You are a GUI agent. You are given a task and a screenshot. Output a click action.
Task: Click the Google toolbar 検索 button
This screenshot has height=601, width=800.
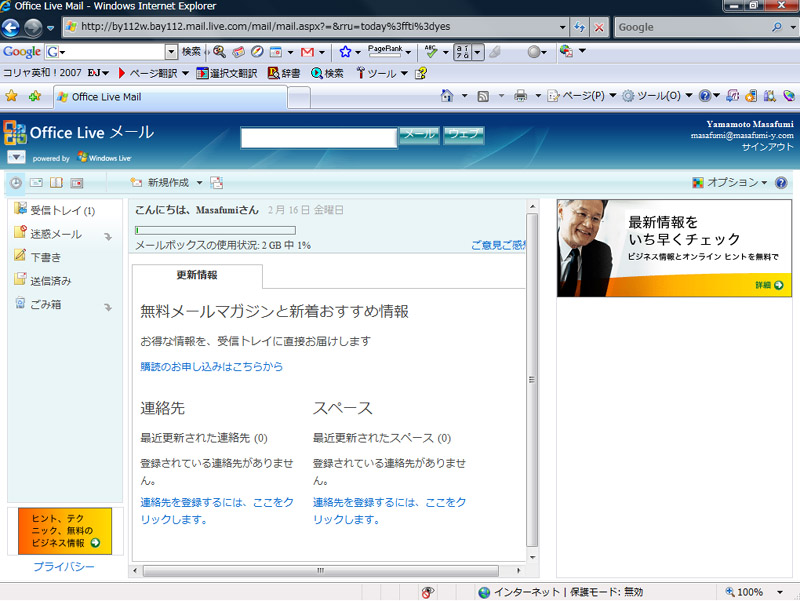(x=191, y=52)
